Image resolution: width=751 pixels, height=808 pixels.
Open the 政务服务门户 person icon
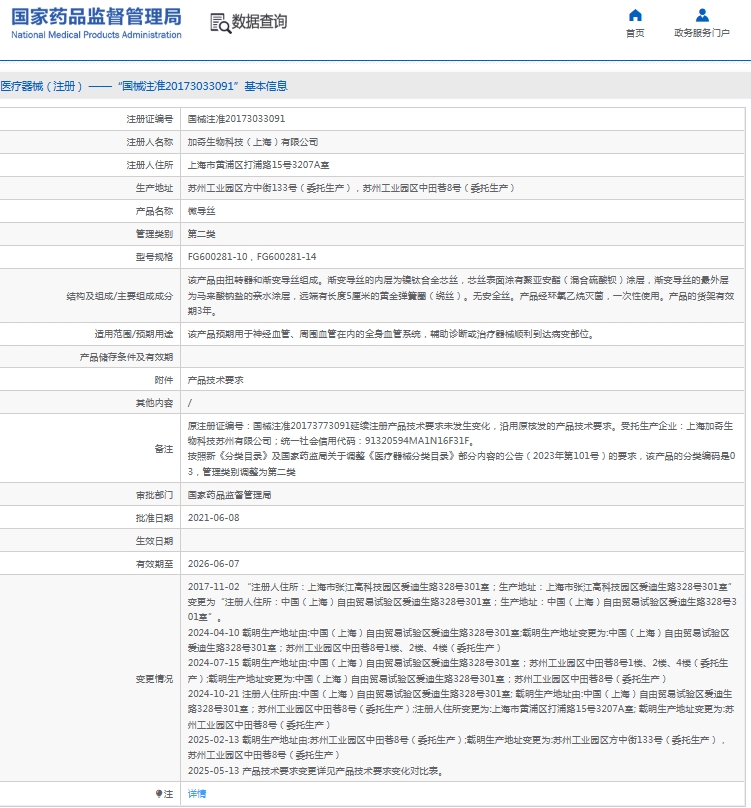tap(702, 15)
